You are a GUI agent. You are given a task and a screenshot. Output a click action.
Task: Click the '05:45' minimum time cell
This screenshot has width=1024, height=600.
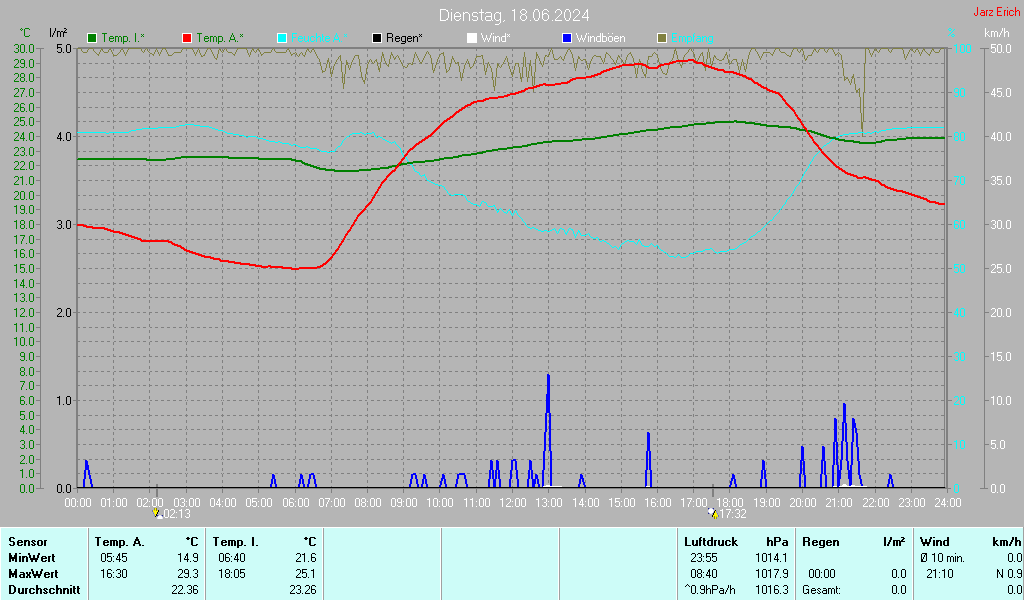click(x=114, y=558)
